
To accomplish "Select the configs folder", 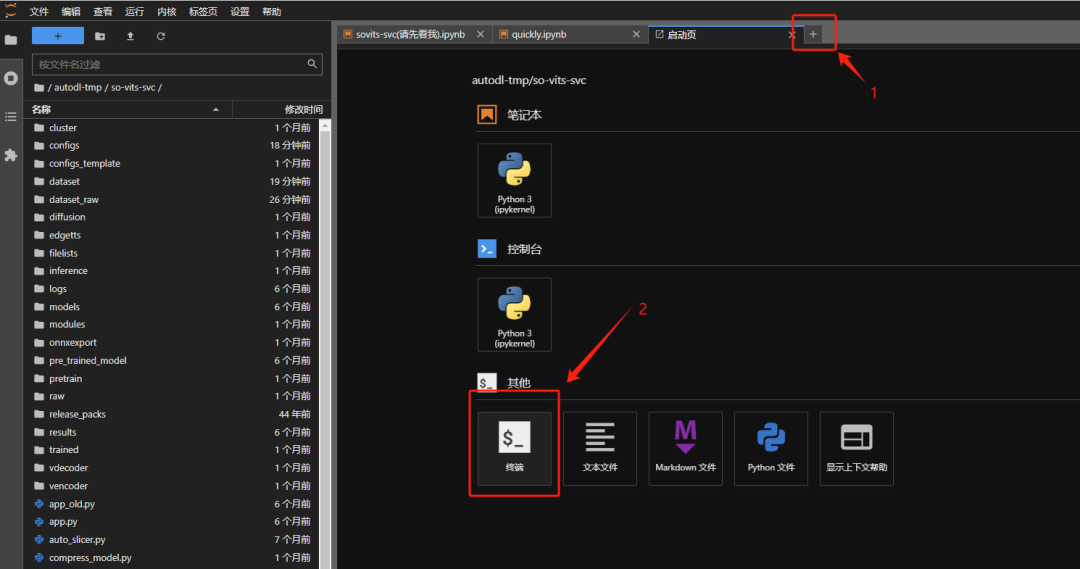I will [172, 145].
